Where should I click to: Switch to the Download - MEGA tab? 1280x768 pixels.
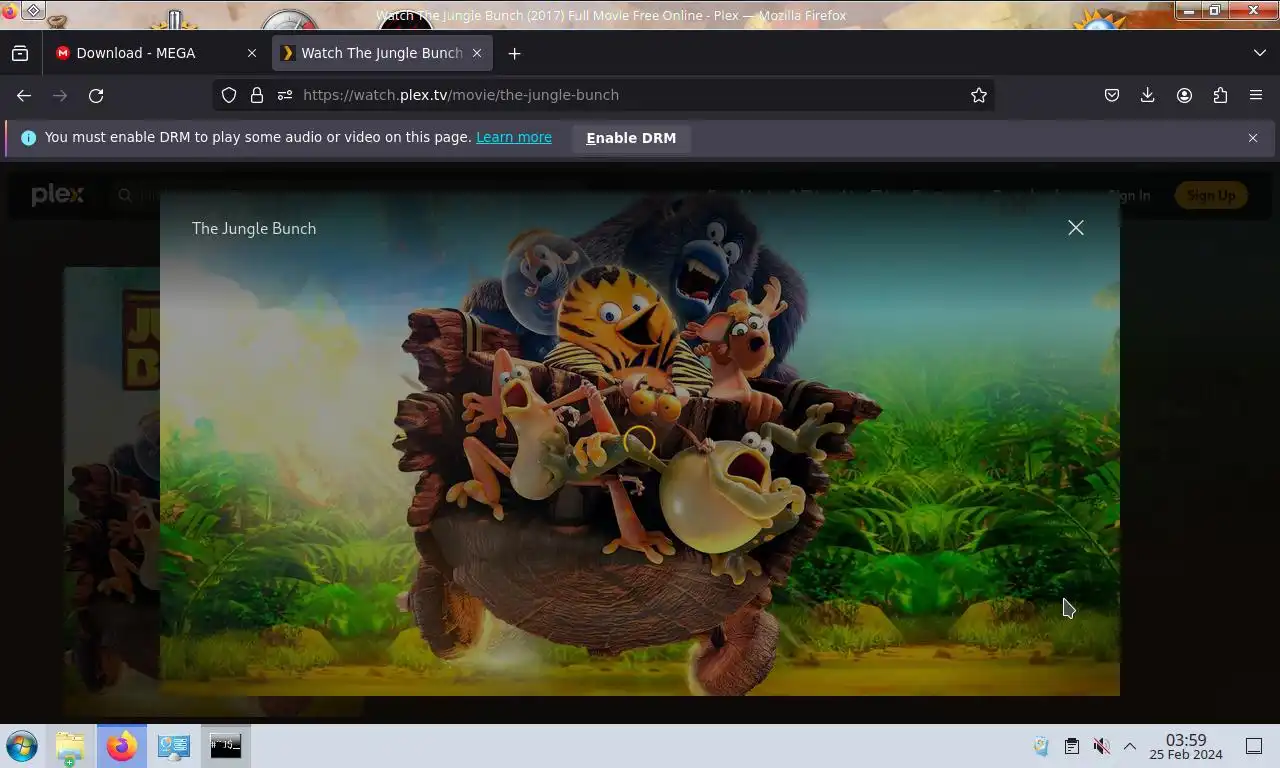(155, 53)
